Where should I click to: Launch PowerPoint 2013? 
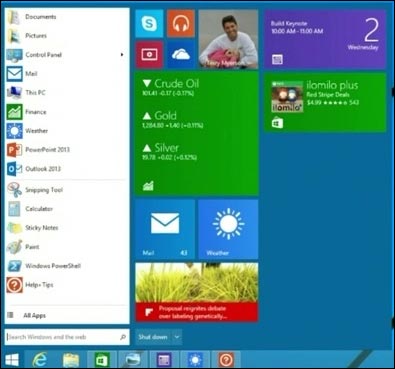[x=66, y=150]
